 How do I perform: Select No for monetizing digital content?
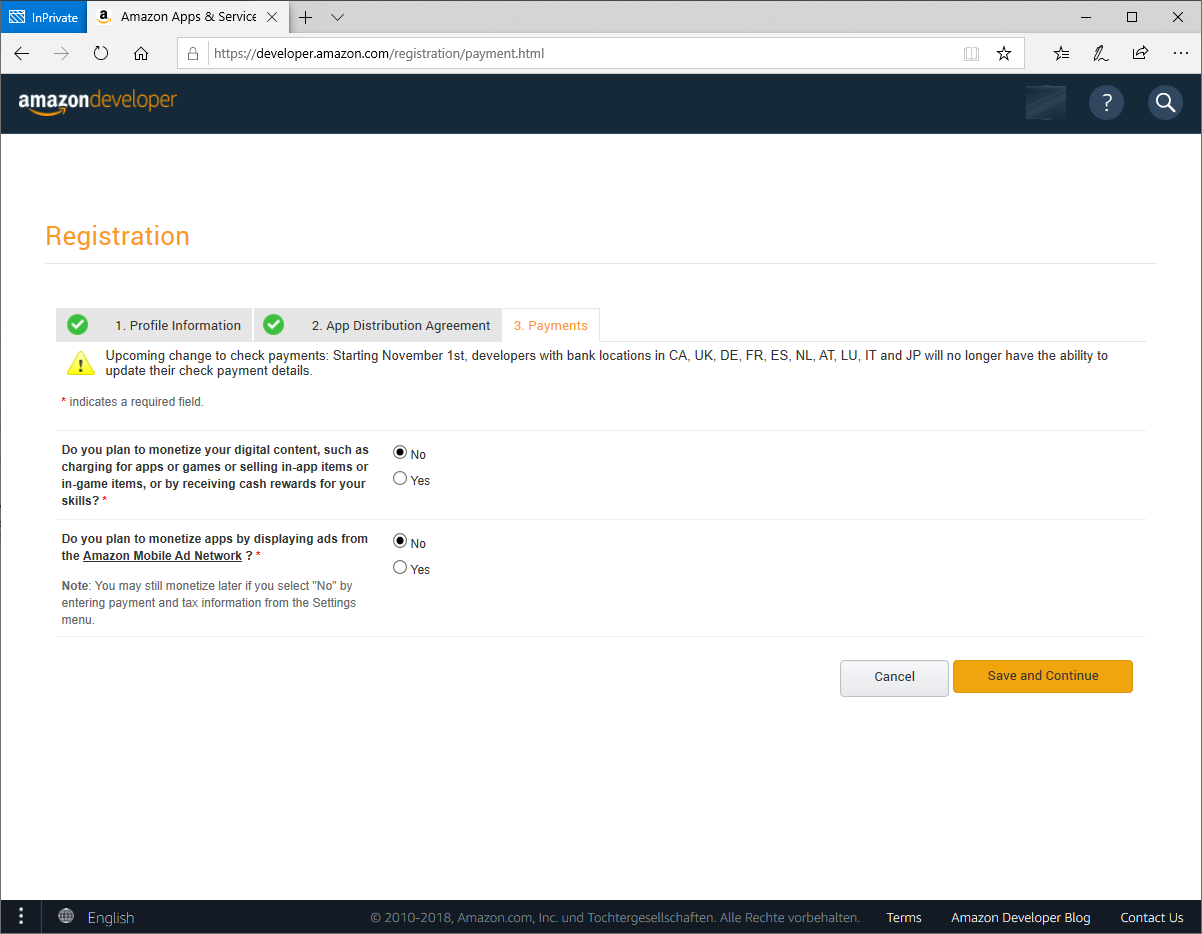click(400, 453)
